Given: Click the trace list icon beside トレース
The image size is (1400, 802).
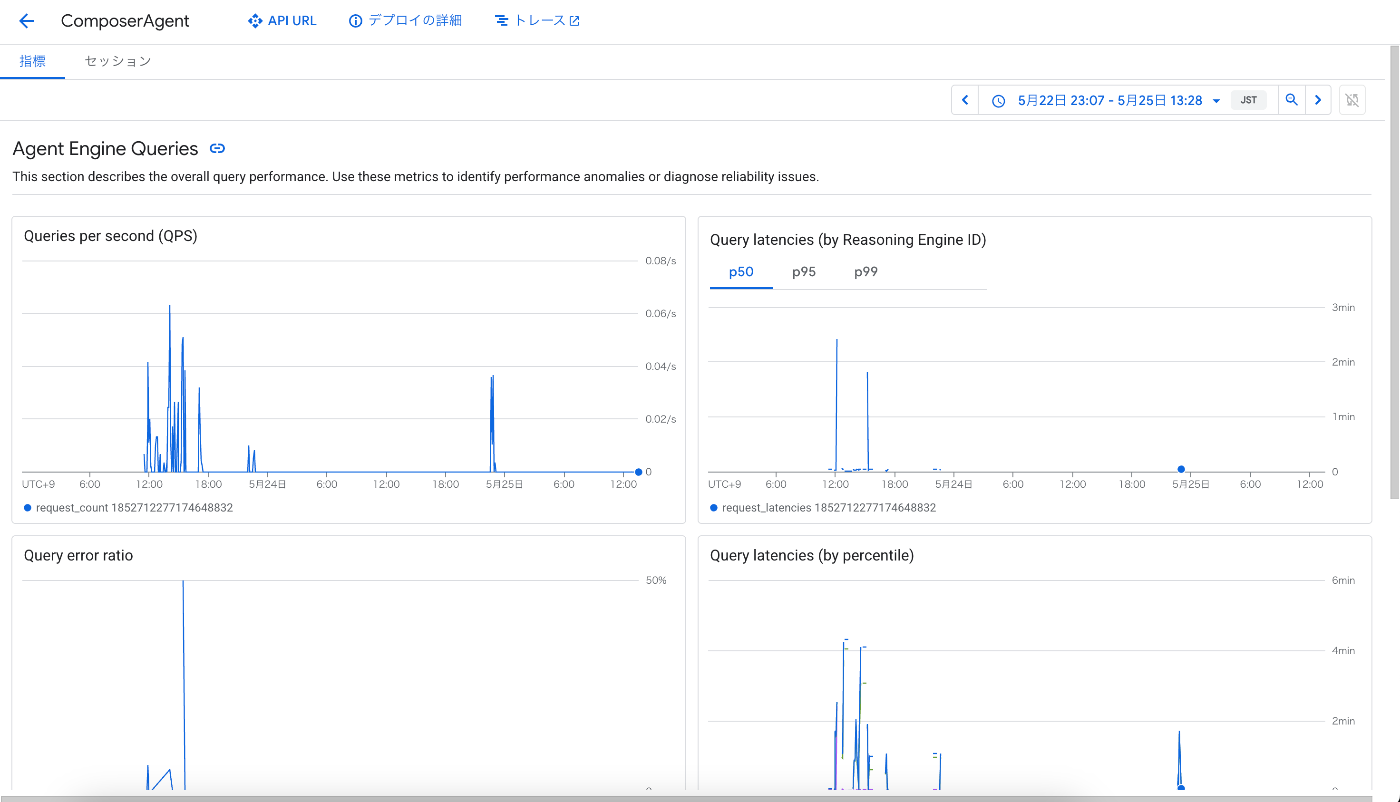Looking at the screenshot, I should tap(502, 21).
